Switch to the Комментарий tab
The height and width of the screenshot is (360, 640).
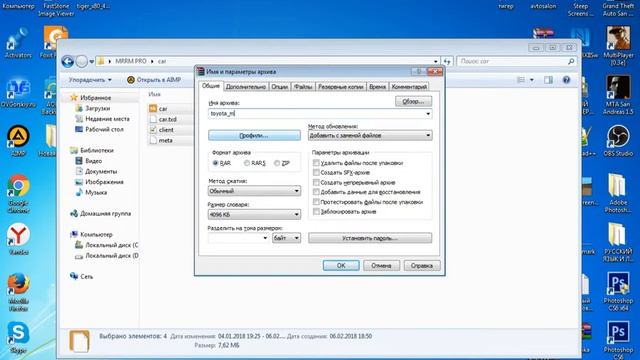point(409,87)
